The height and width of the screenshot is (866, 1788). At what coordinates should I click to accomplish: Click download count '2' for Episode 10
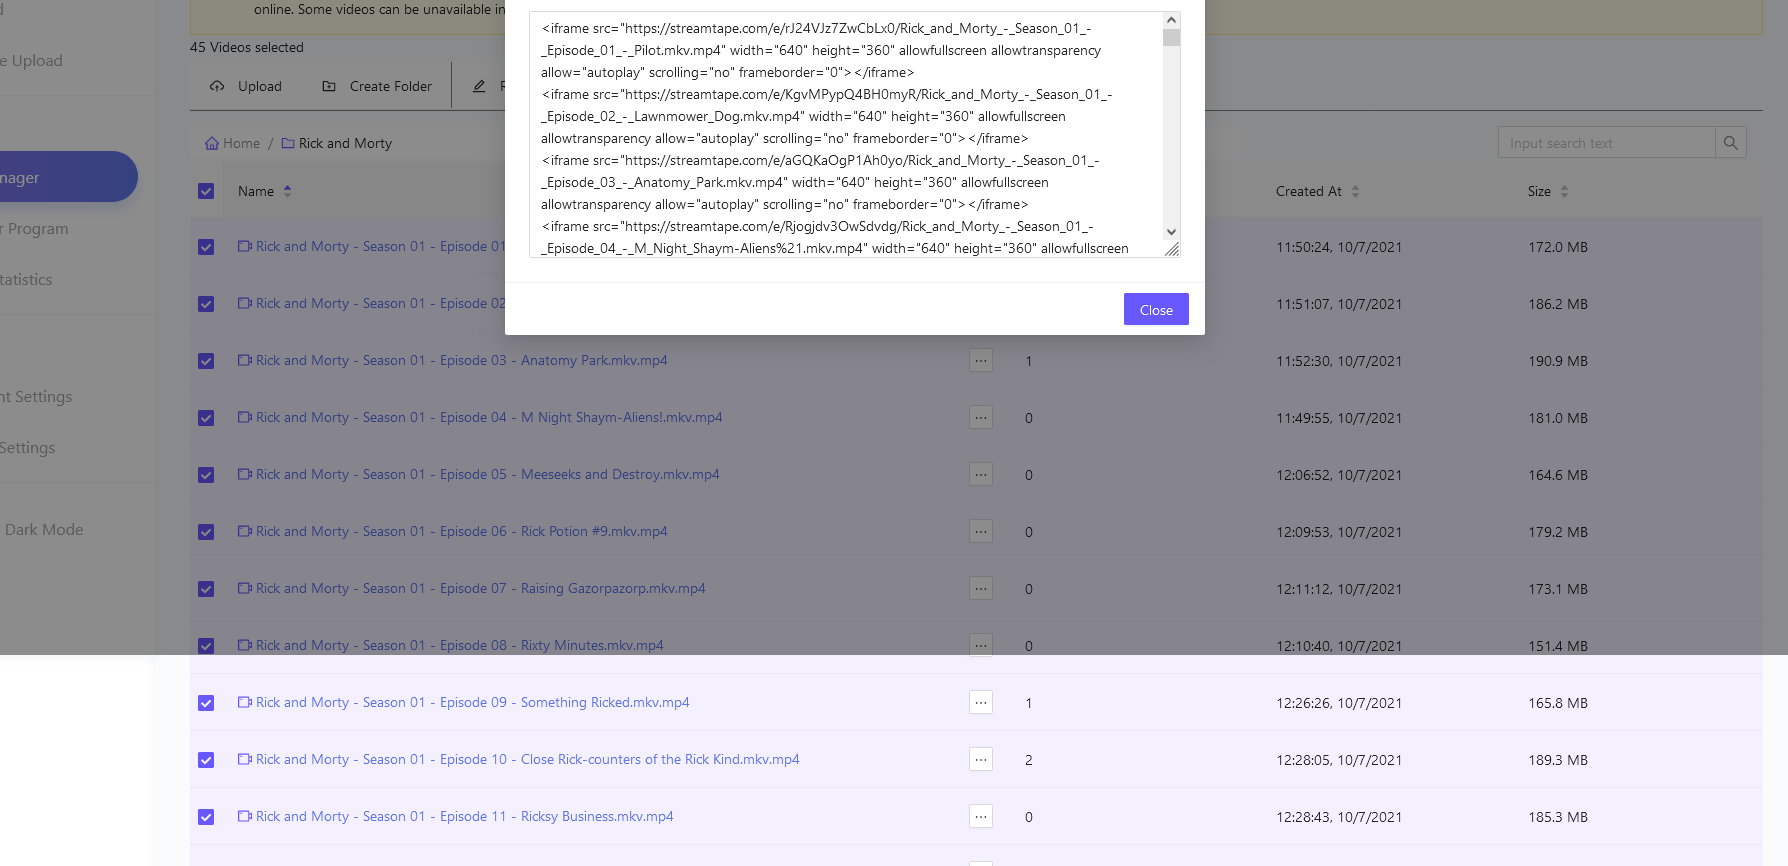[1029, 760]
